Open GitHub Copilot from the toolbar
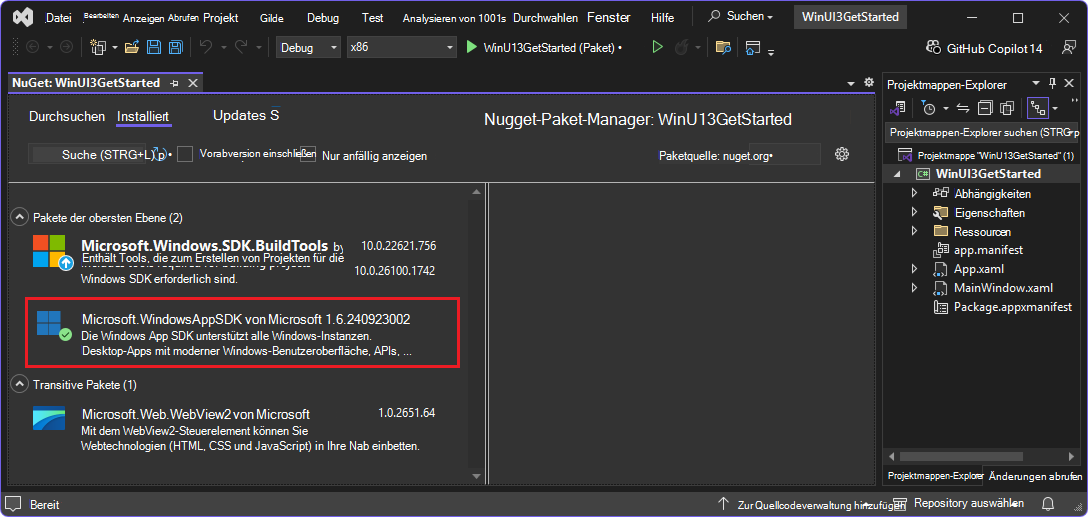The width and height of the screenshot is (1088, 517). [984, 48]
